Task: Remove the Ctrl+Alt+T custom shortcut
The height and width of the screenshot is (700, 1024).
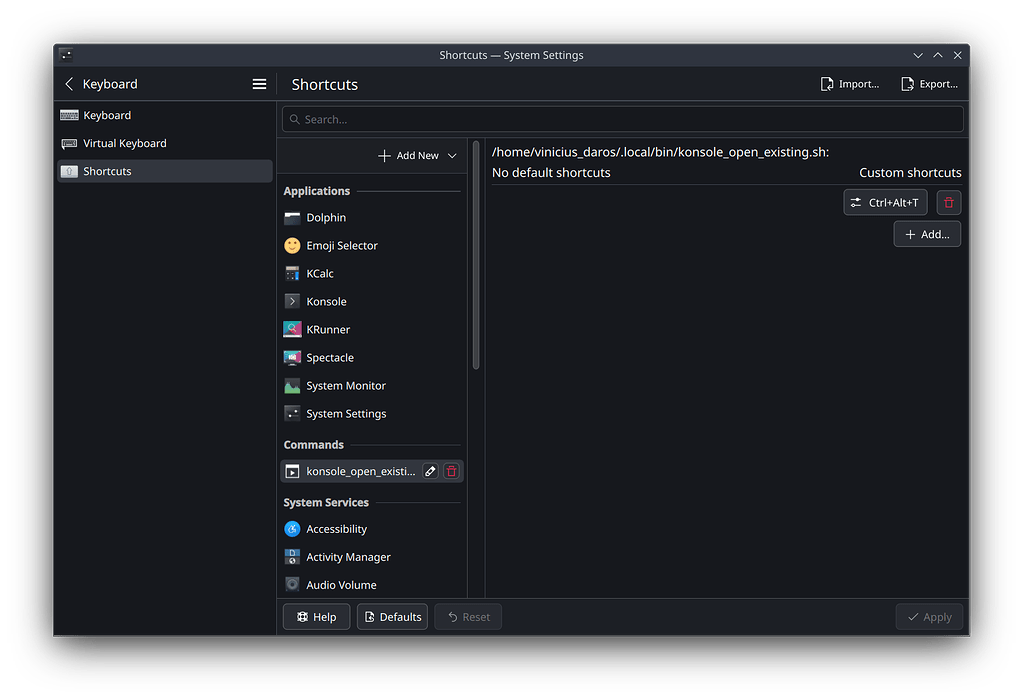Action: pos(948,203)
